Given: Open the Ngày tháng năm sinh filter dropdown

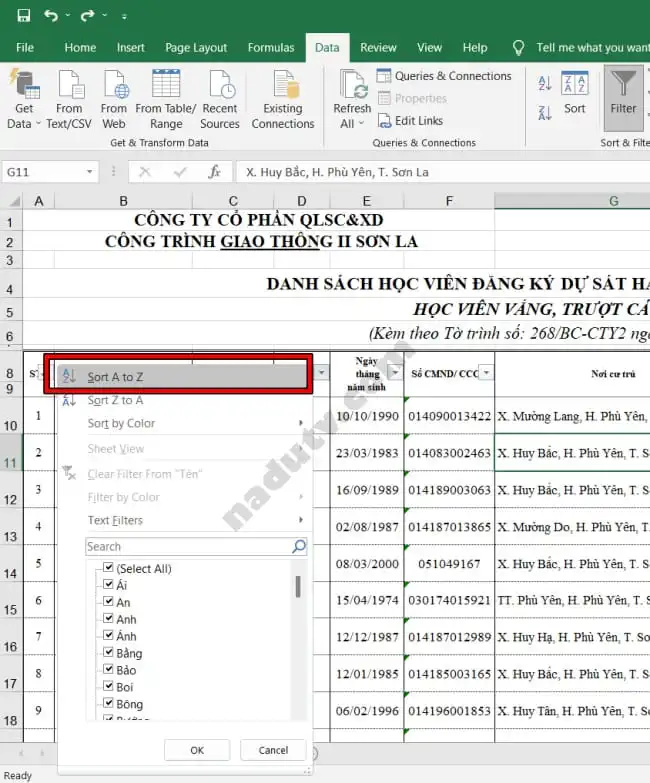Looking at the screenshot, I should click(x=395, y=373).
